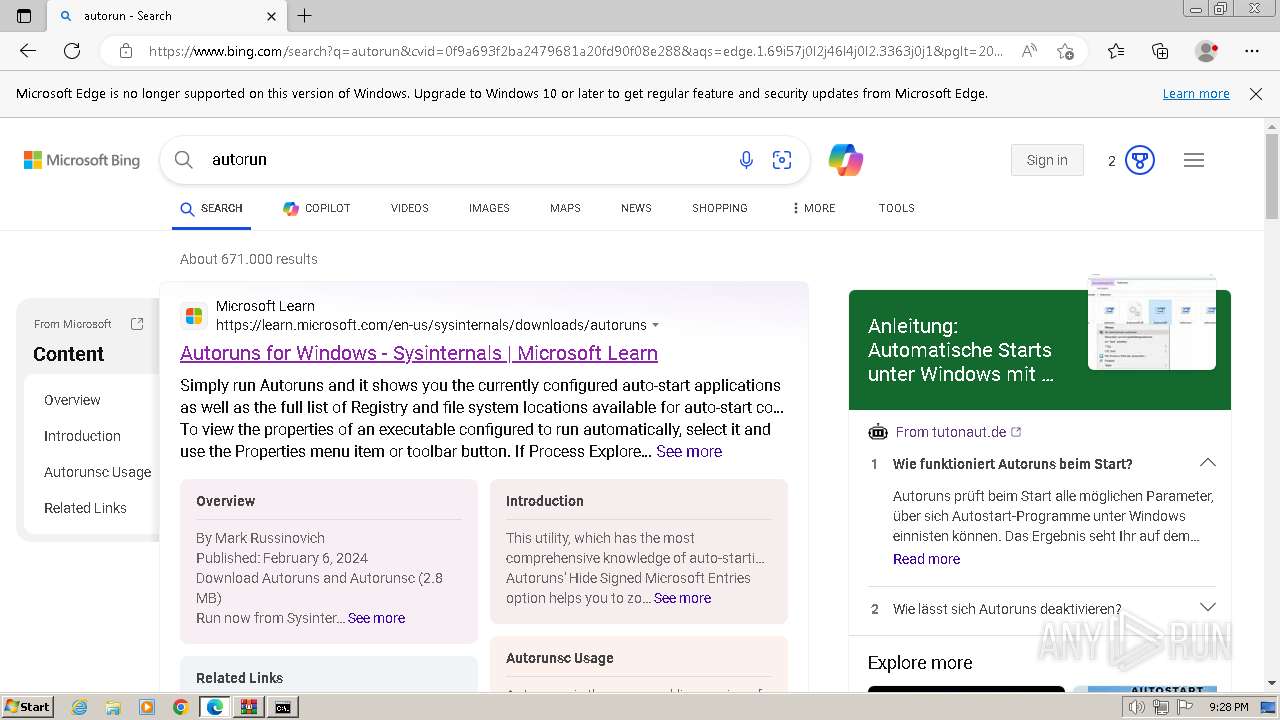This screenshot has height=720, width=1280.
Task: Jump to Overview in Content panel
Action: 72,400
